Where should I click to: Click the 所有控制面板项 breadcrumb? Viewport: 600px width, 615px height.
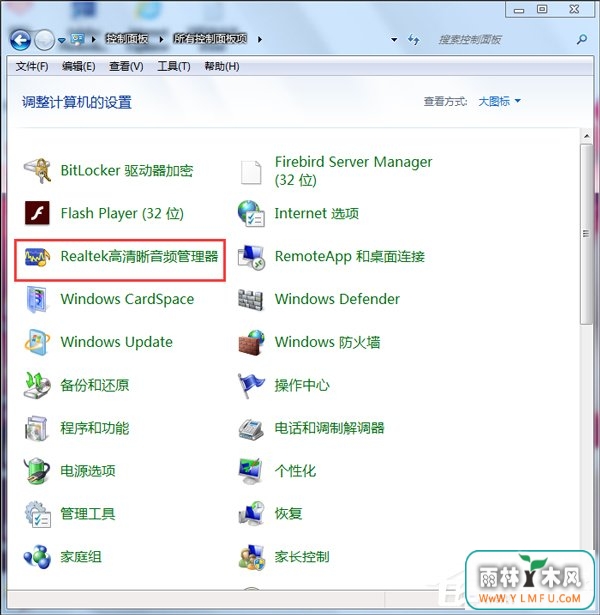click(210, 39)
